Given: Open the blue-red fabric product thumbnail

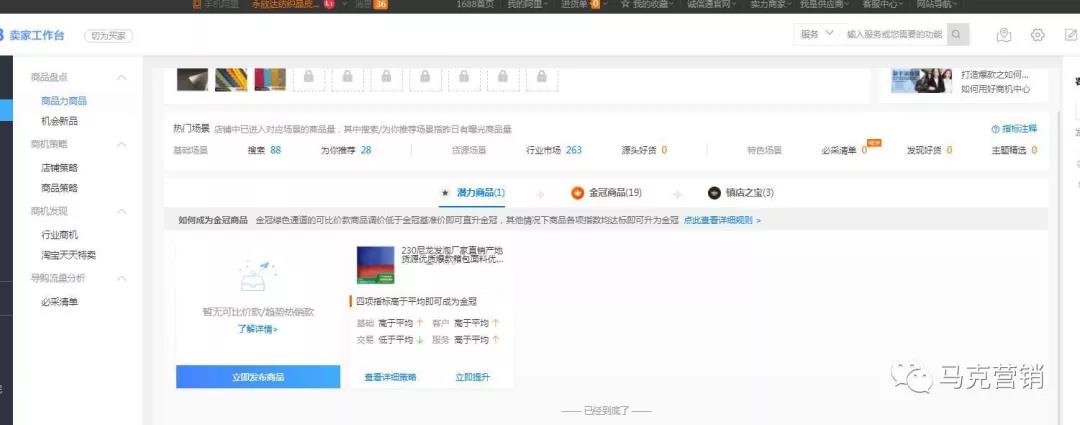Looking at the screenshot, I should [x=376, y=264].
